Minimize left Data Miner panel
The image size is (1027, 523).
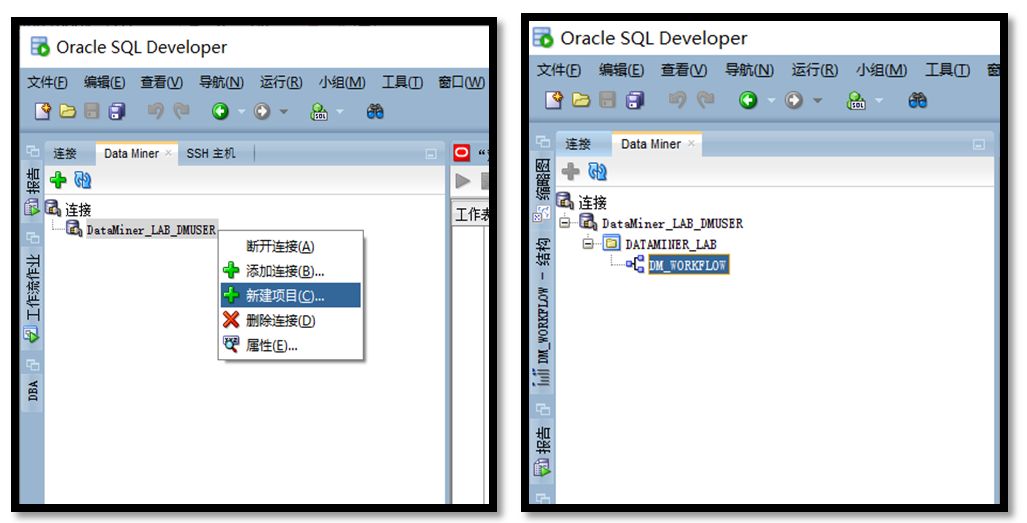430,154
